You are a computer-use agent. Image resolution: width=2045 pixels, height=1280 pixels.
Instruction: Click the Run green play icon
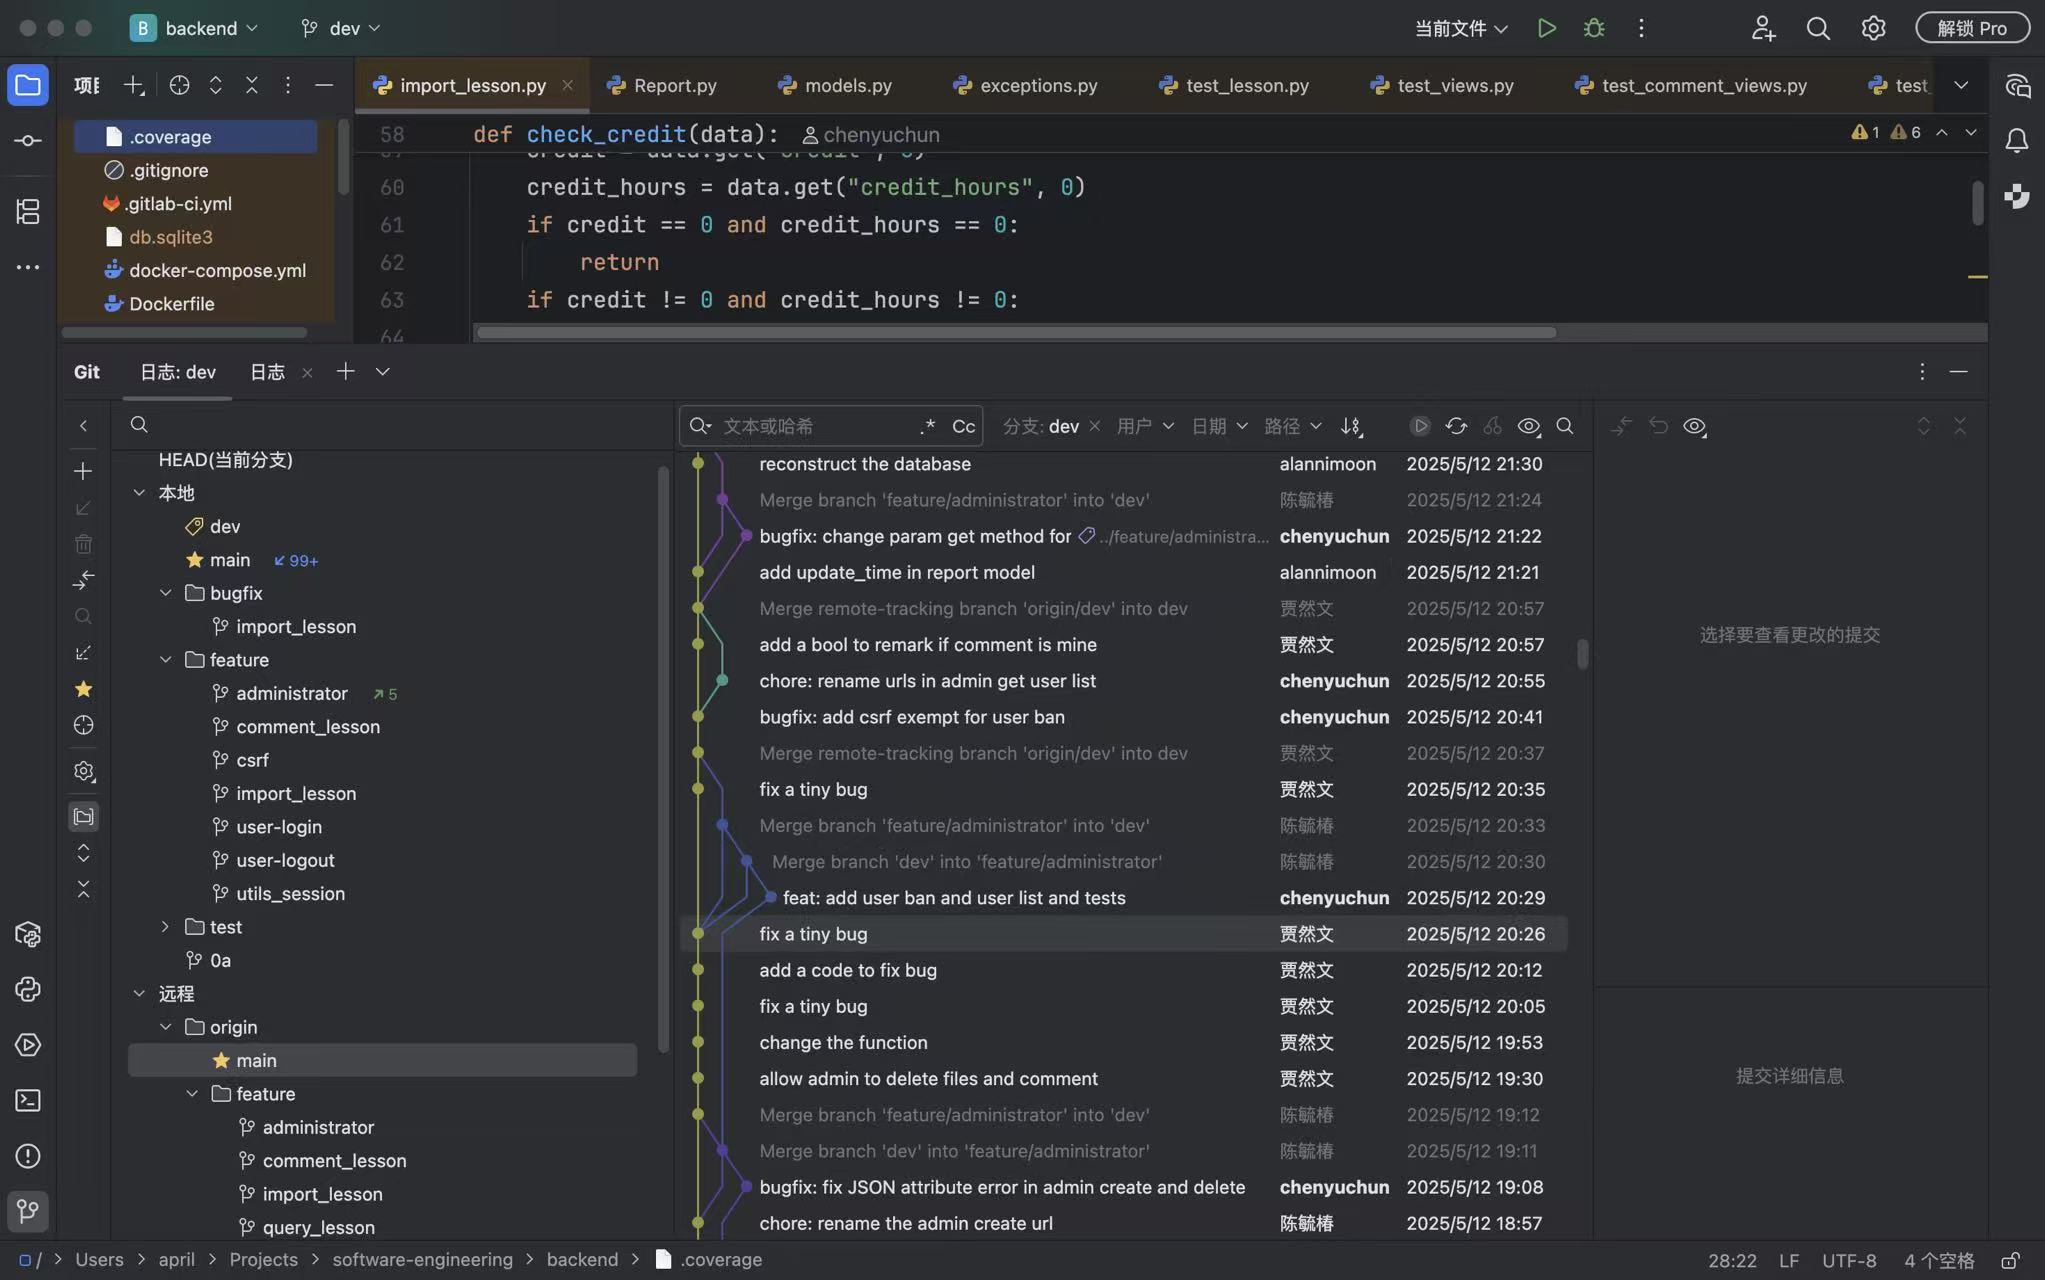pyautogui.click(x=1546, y=28)
